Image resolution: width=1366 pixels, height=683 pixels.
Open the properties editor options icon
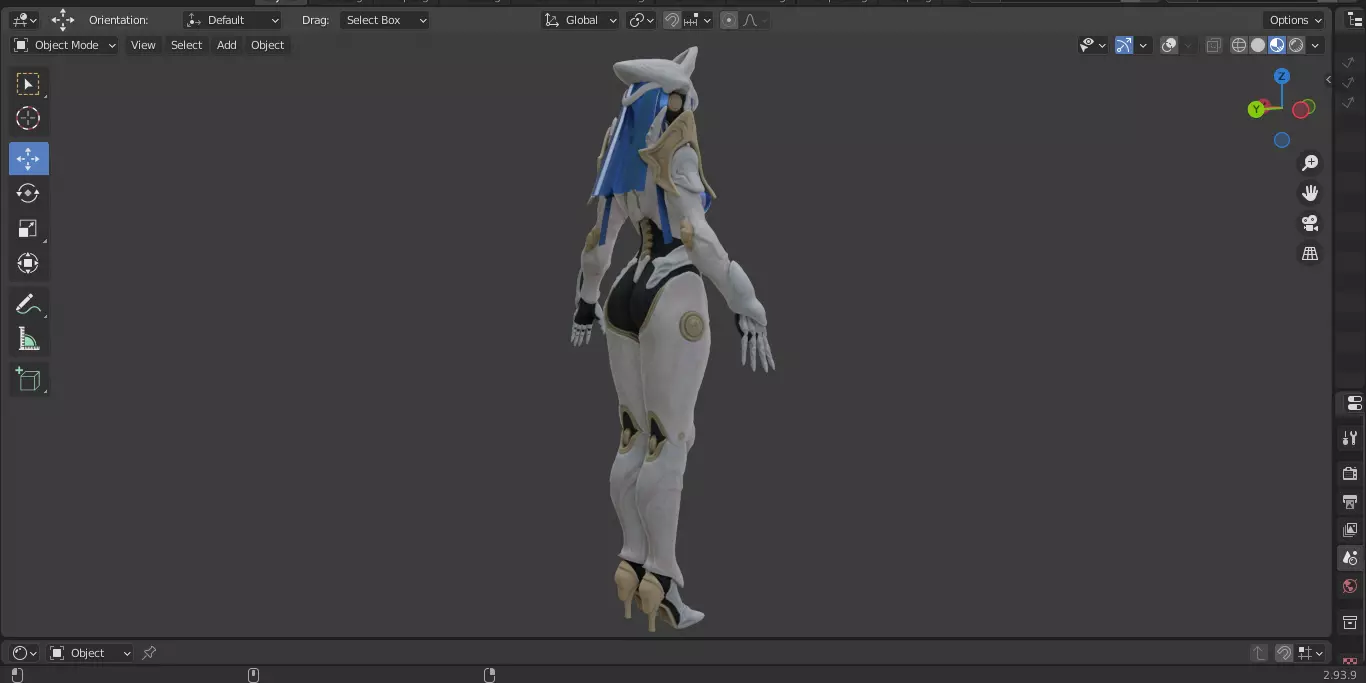click(x=1353, y=403)
